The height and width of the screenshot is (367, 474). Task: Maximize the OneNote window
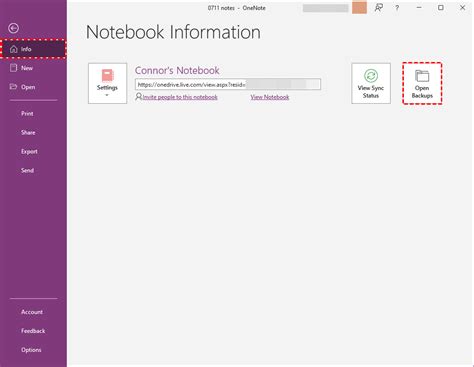click(441, 7)
